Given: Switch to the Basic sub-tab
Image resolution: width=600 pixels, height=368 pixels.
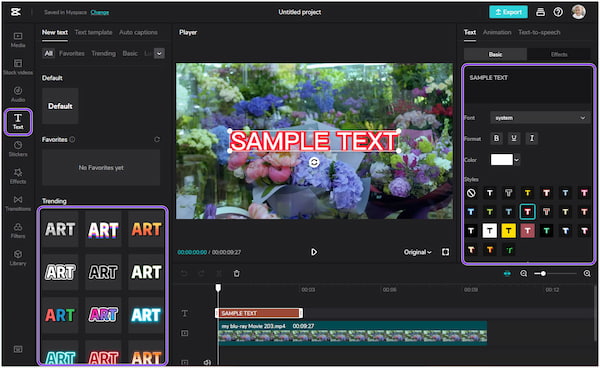Looking at the screenshot, I should click(495, 54).
